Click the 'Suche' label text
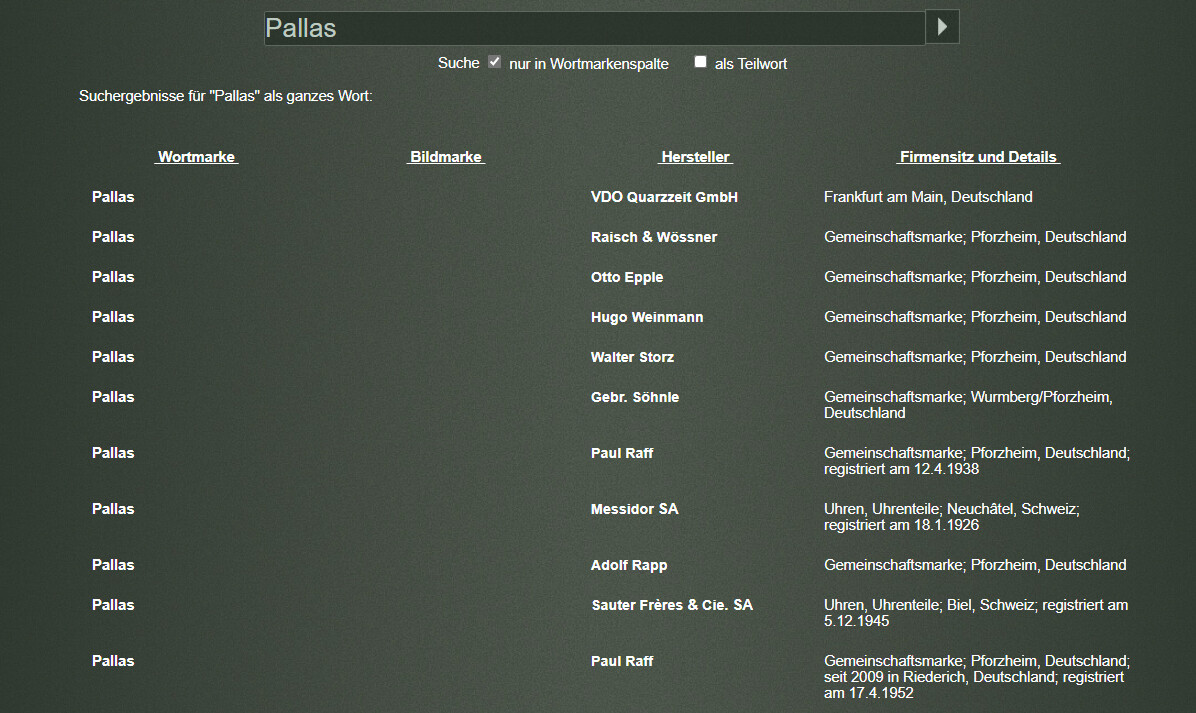Image resolution: width=1196 pixels, height=713 pixels. coord(458,63)
